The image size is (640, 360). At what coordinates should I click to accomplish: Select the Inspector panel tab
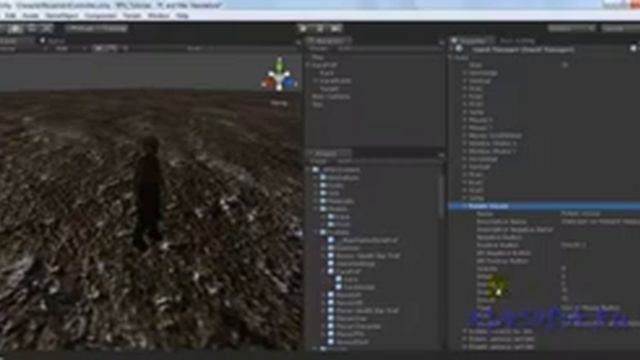pyautogui.click(x=472, y=41)
